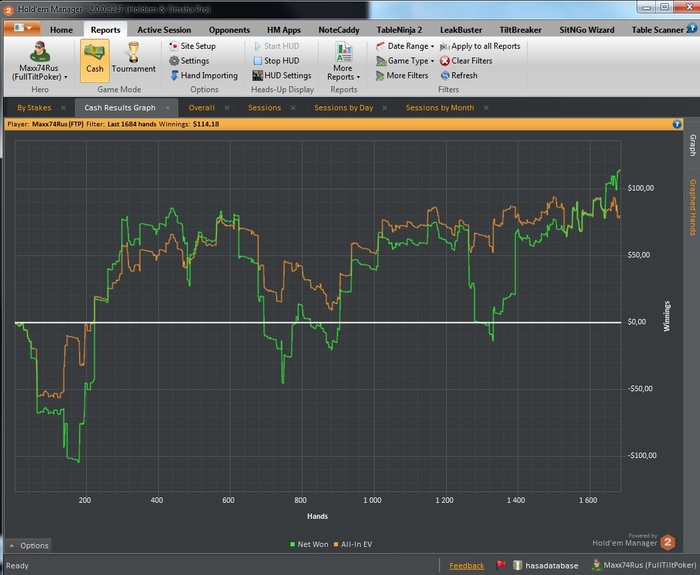700x575 pixels.
Task: Open the Overall report tab
Action: [x=201, y=108]
